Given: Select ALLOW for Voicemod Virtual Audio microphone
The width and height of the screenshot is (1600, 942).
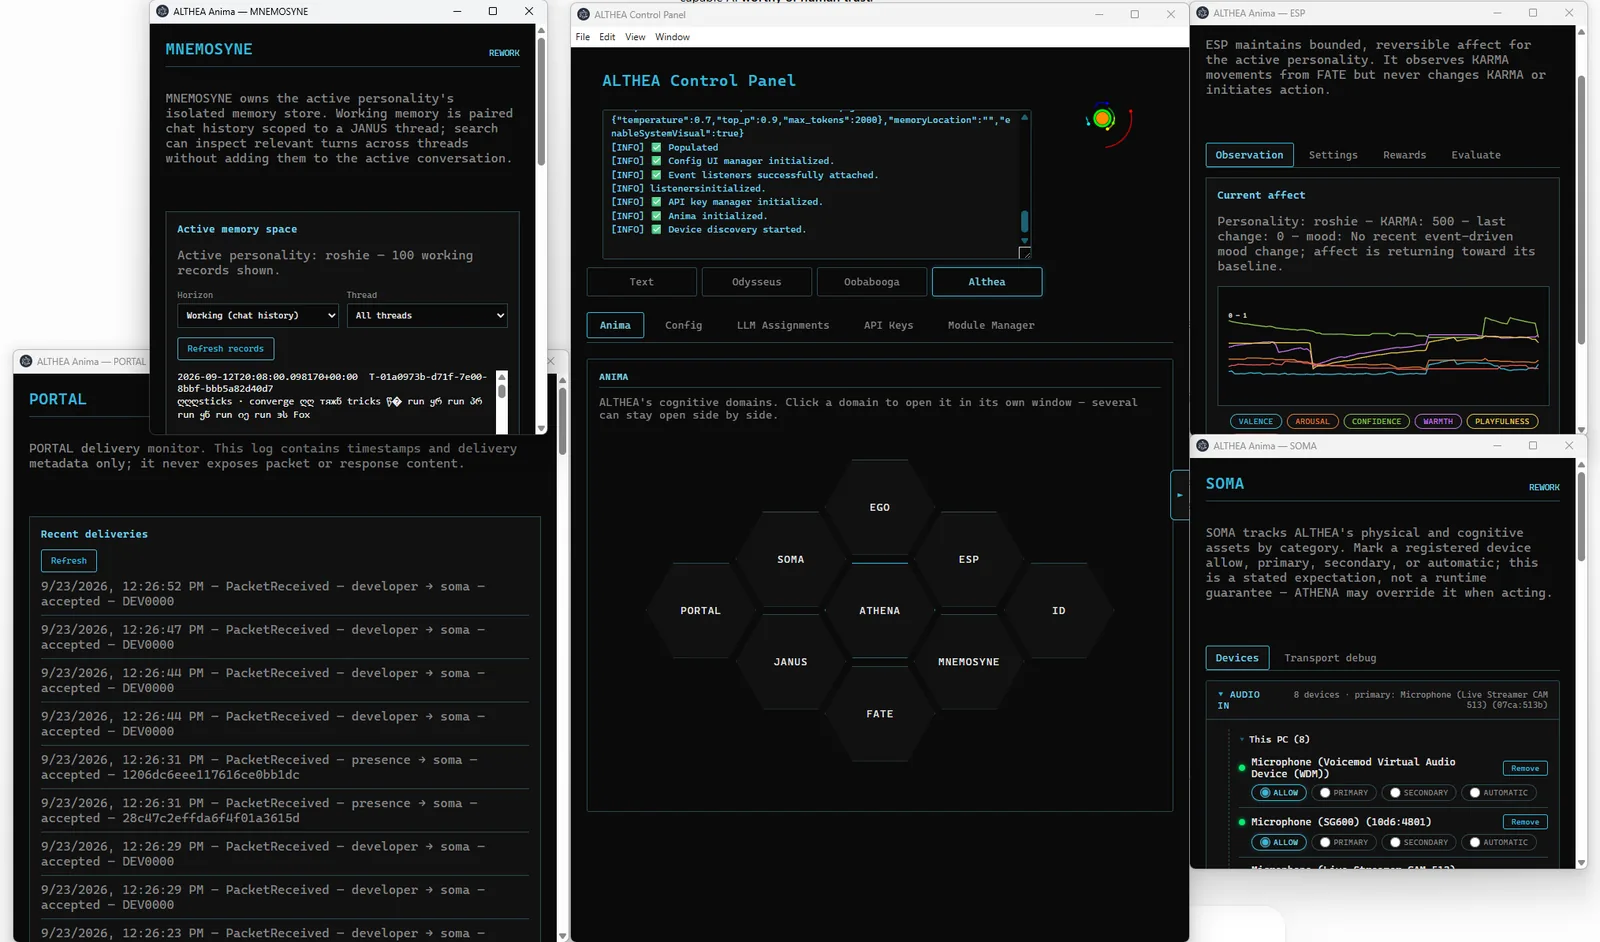Looking at the screenshot, I should (1278, 793).
